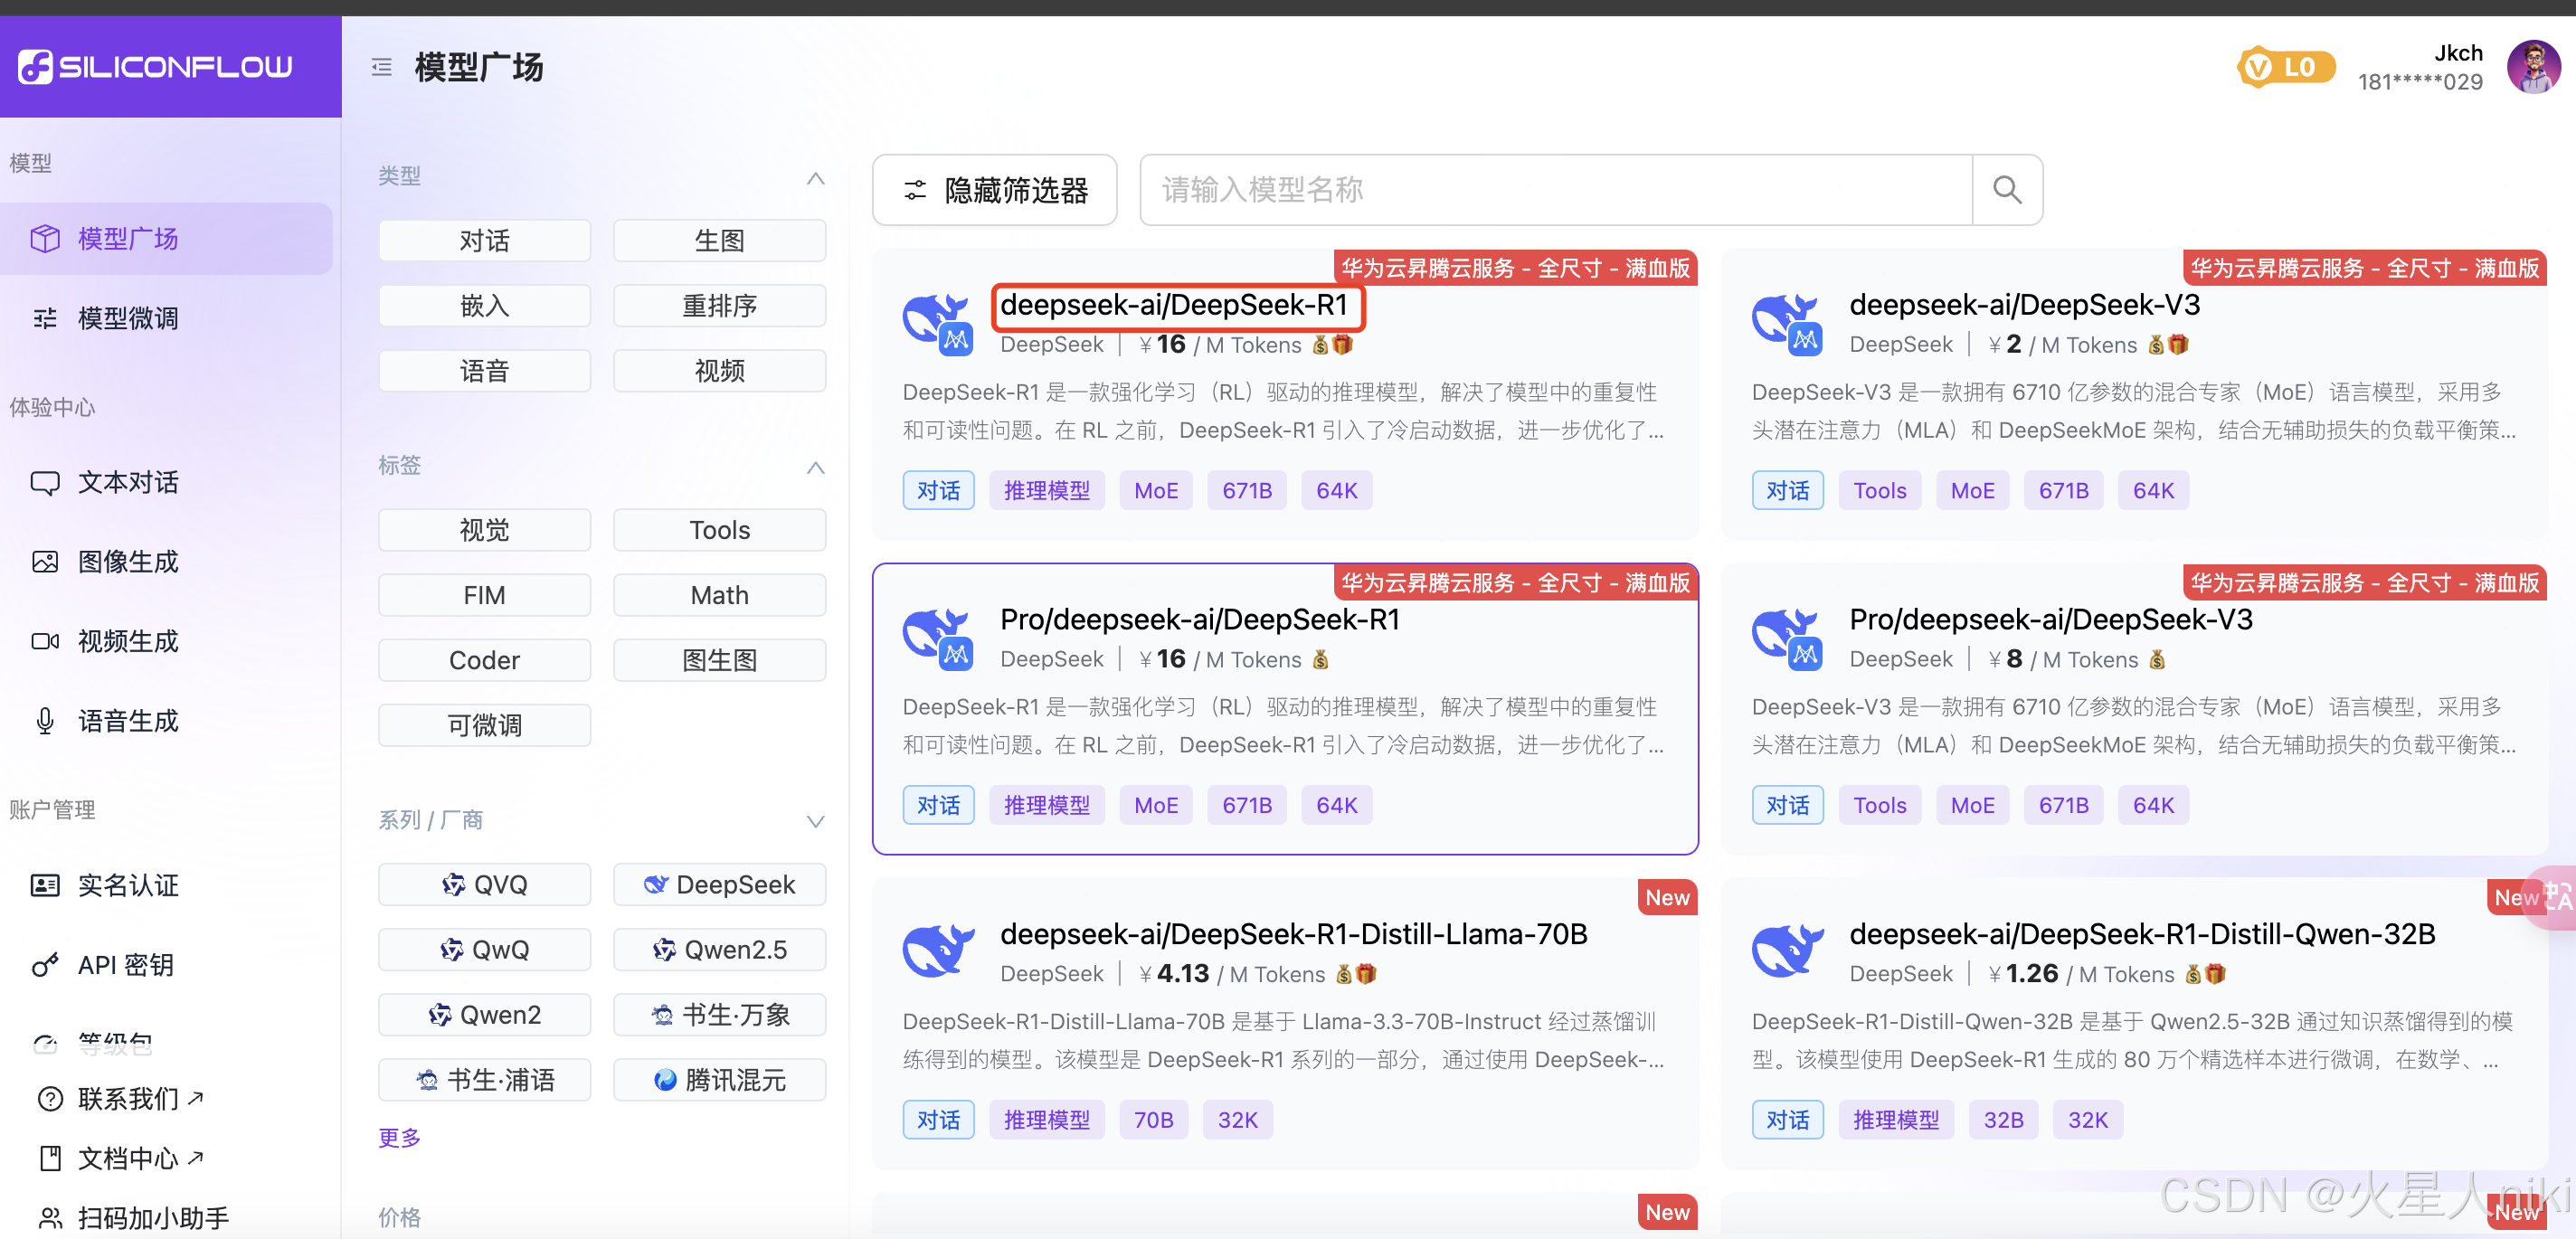
Task: Enable the 对话 type filter
Action: pos(484,240)
